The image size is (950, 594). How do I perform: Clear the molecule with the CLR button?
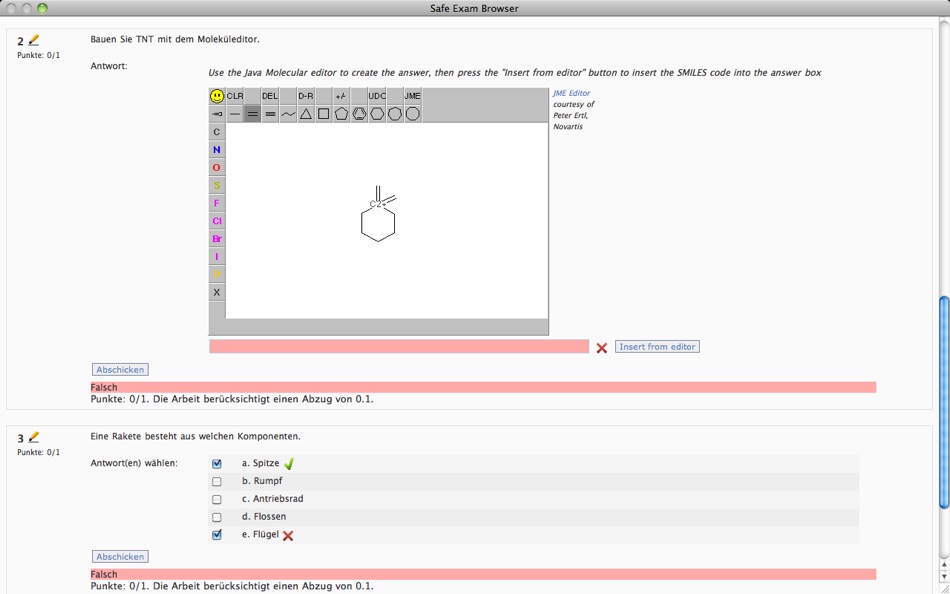[x=235, y=96]
